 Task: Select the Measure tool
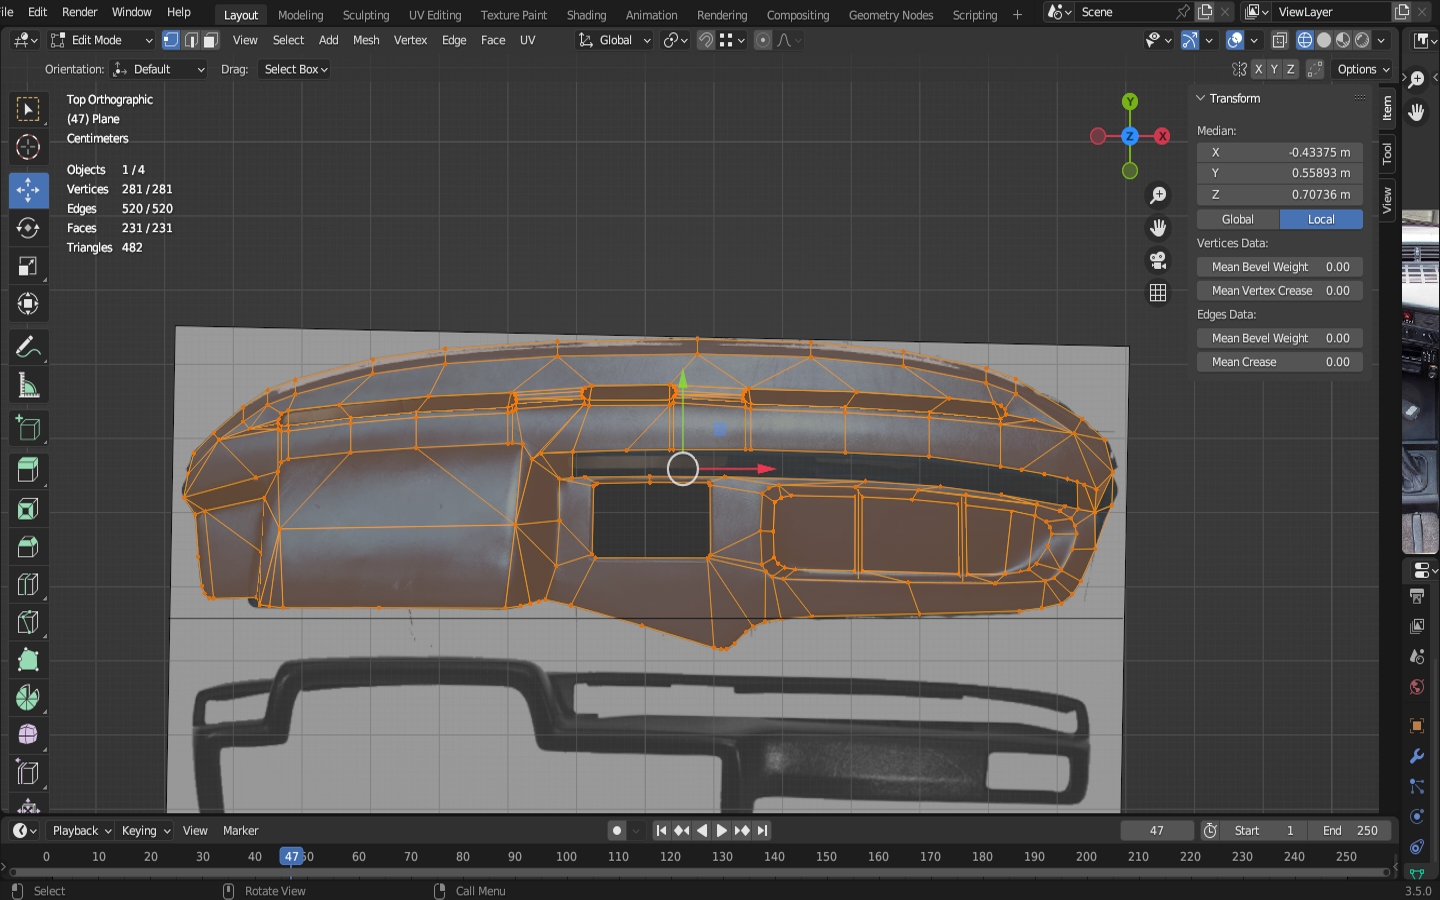(x=28, y=386)
